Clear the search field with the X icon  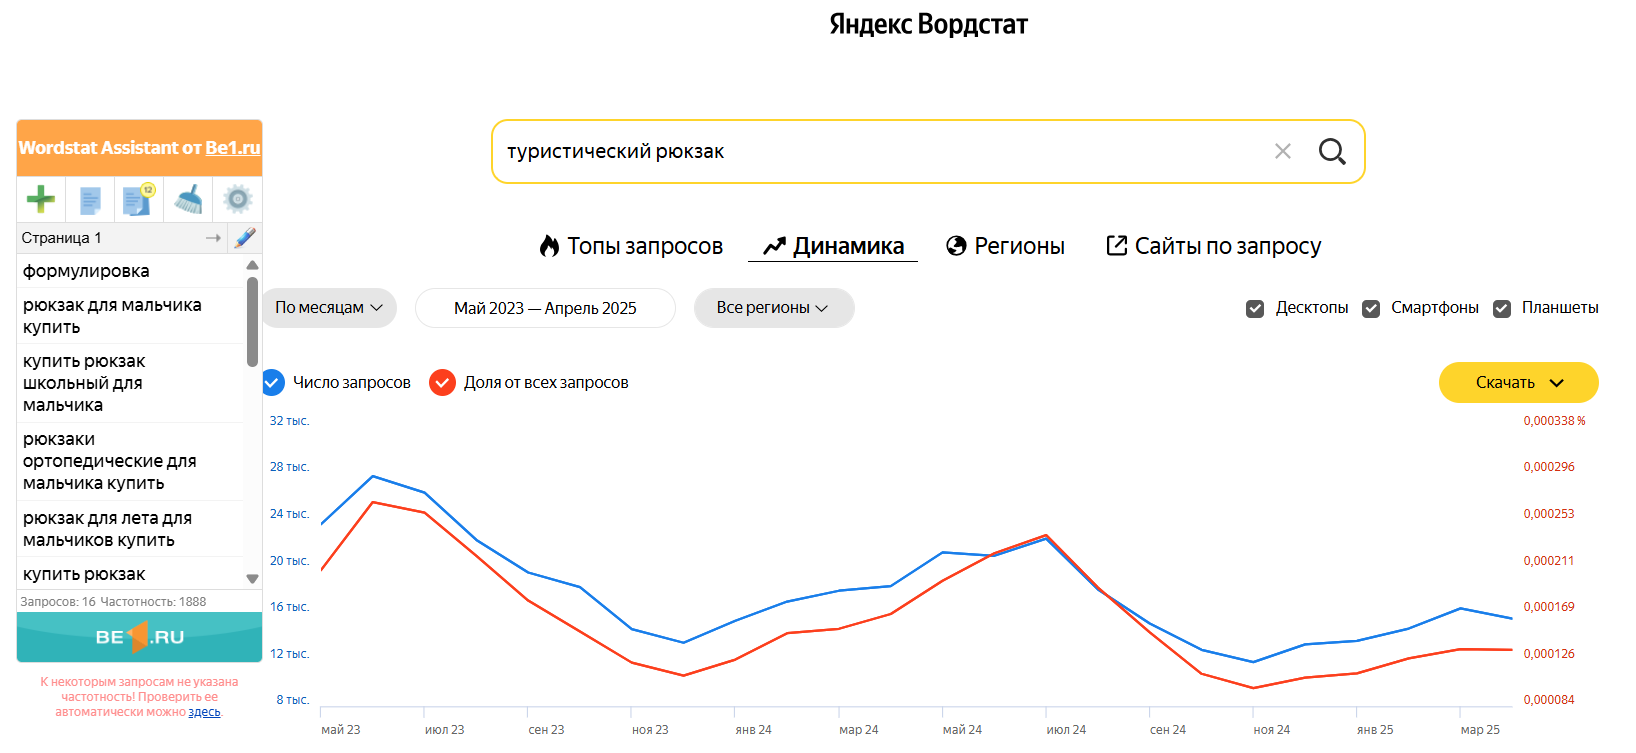(x=1283, y=151)
